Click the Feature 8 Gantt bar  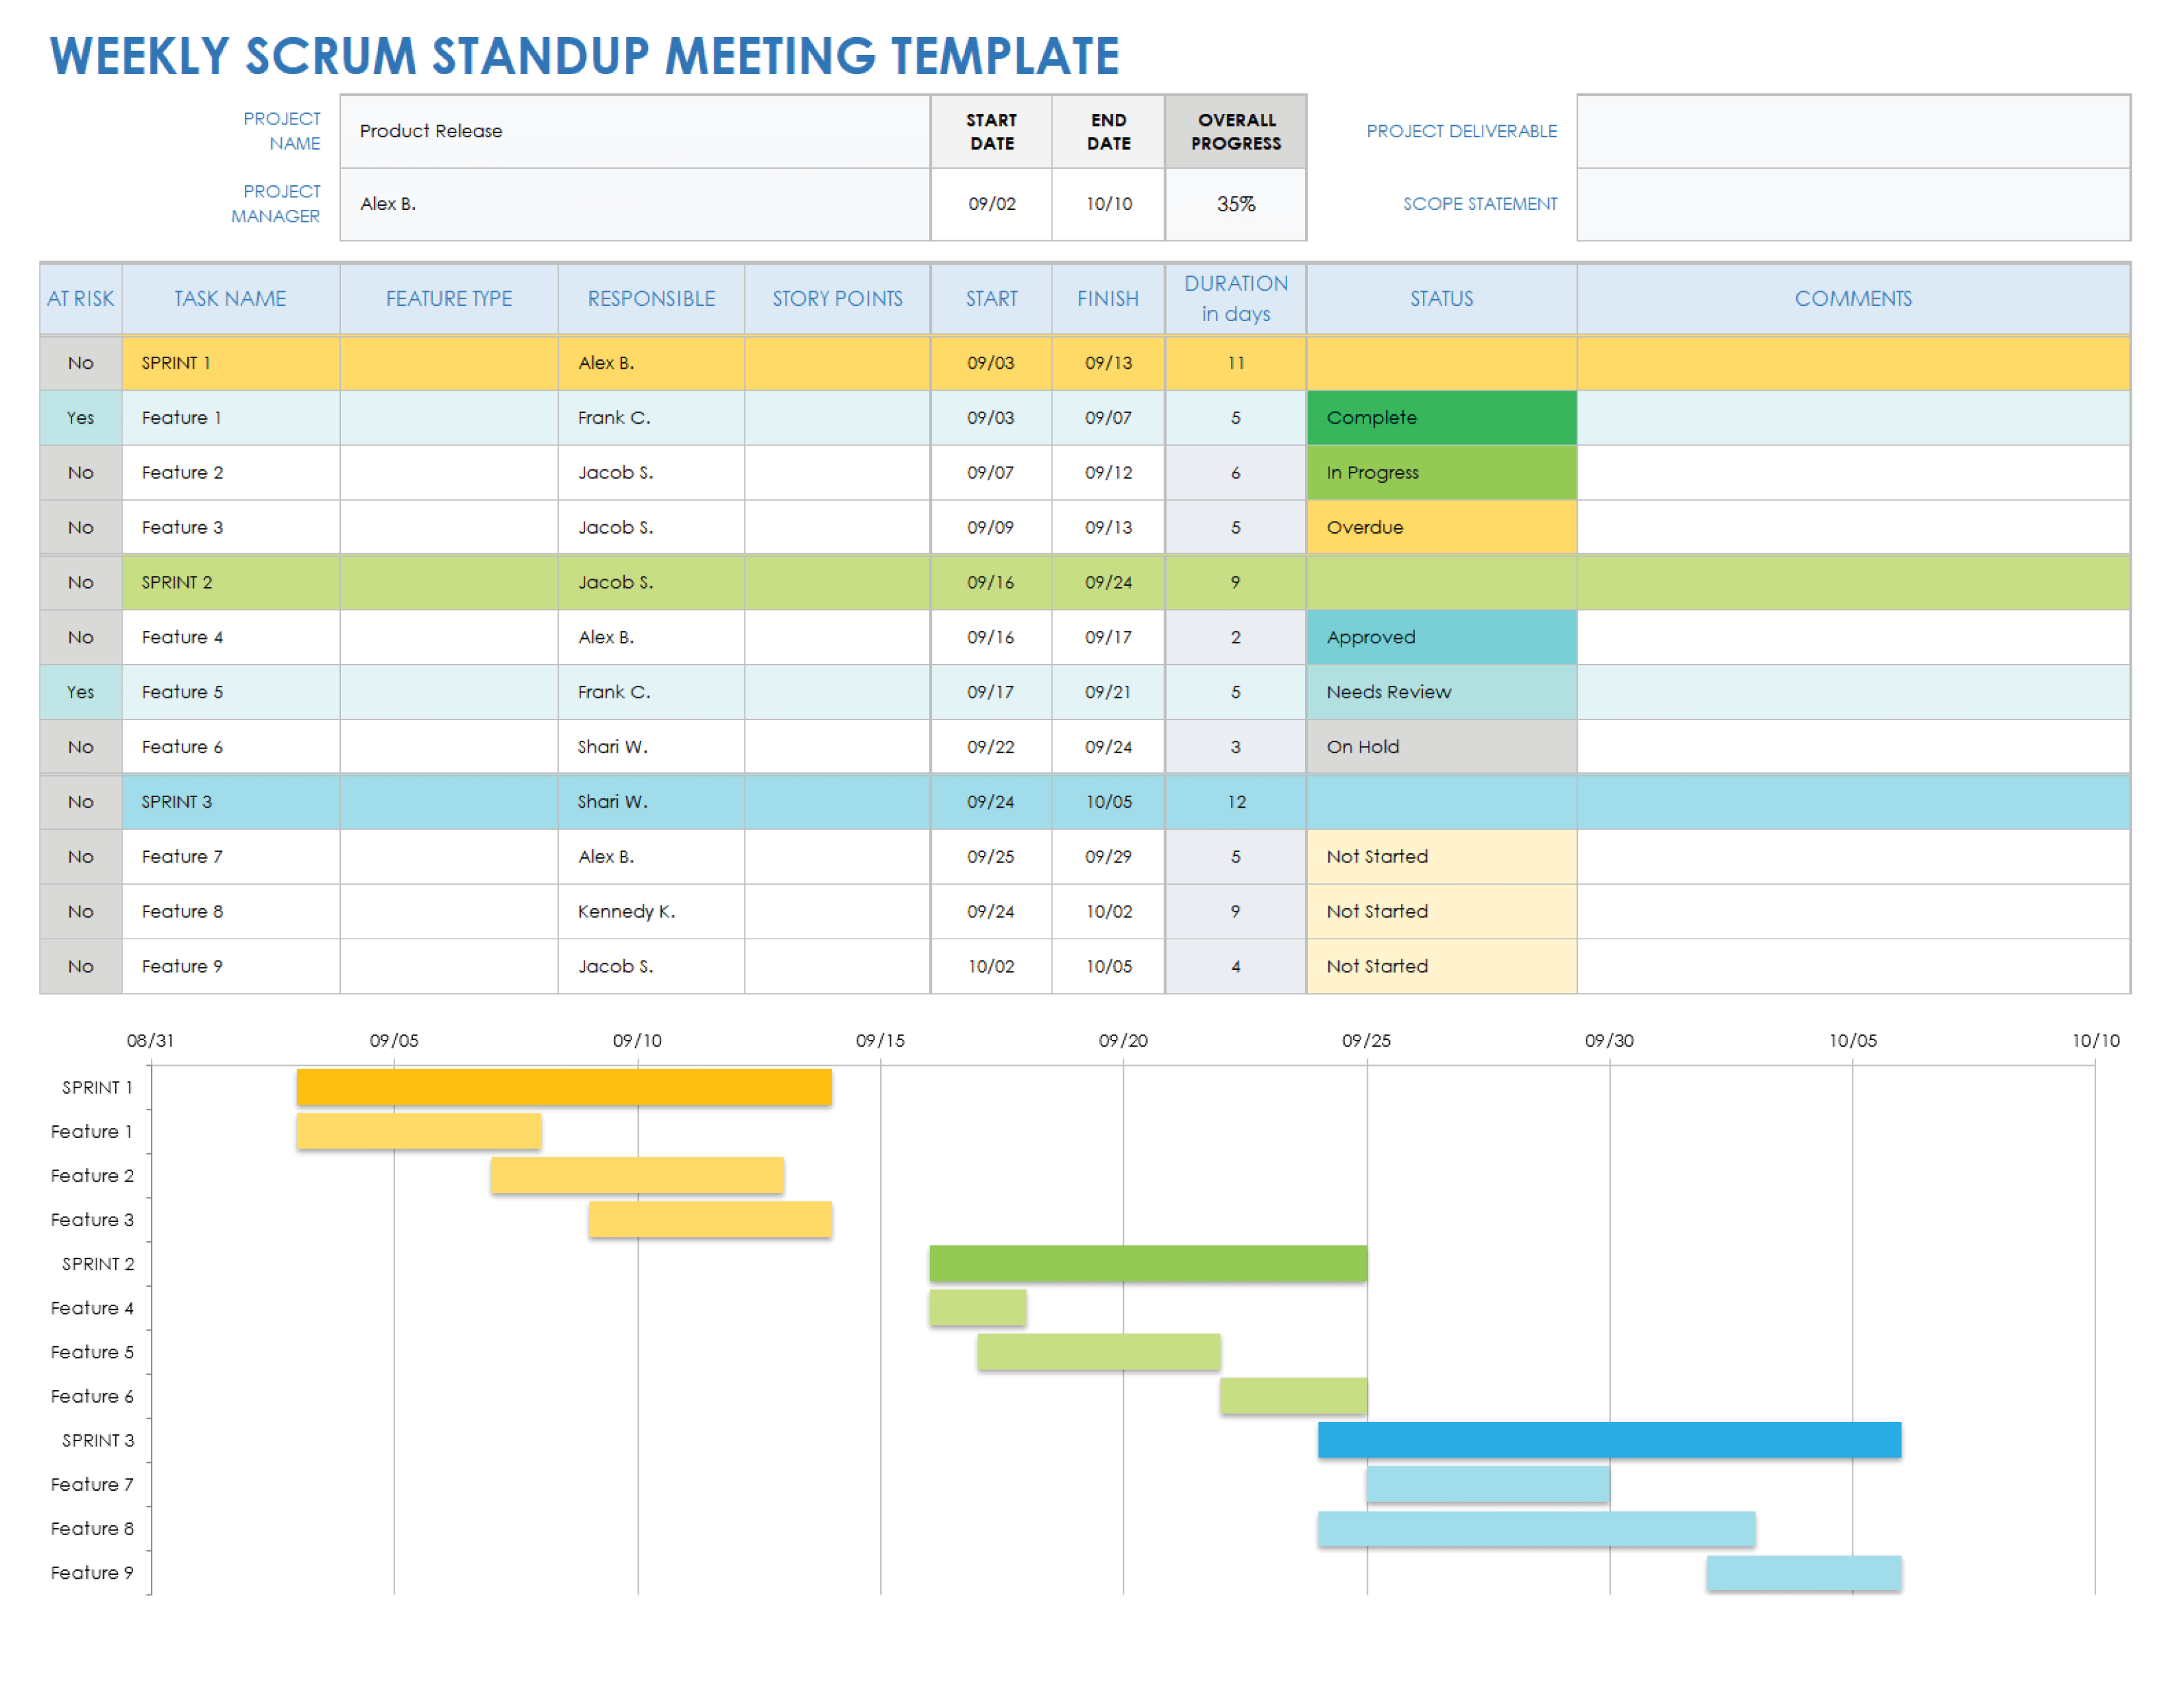(1537, 1528)
